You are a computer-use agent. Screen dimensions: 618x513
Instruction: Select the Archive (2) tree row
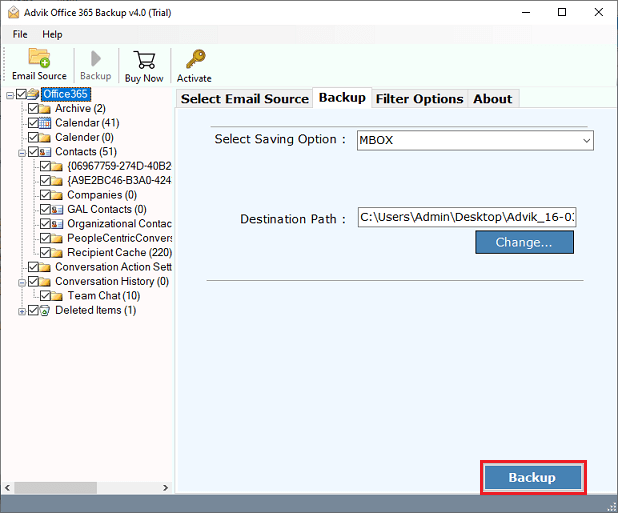tap(80, 108)
